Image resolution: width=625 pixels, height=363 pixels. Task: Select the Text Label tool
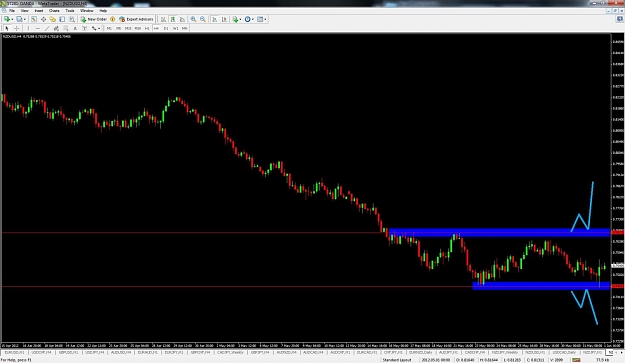coord(85,28)
